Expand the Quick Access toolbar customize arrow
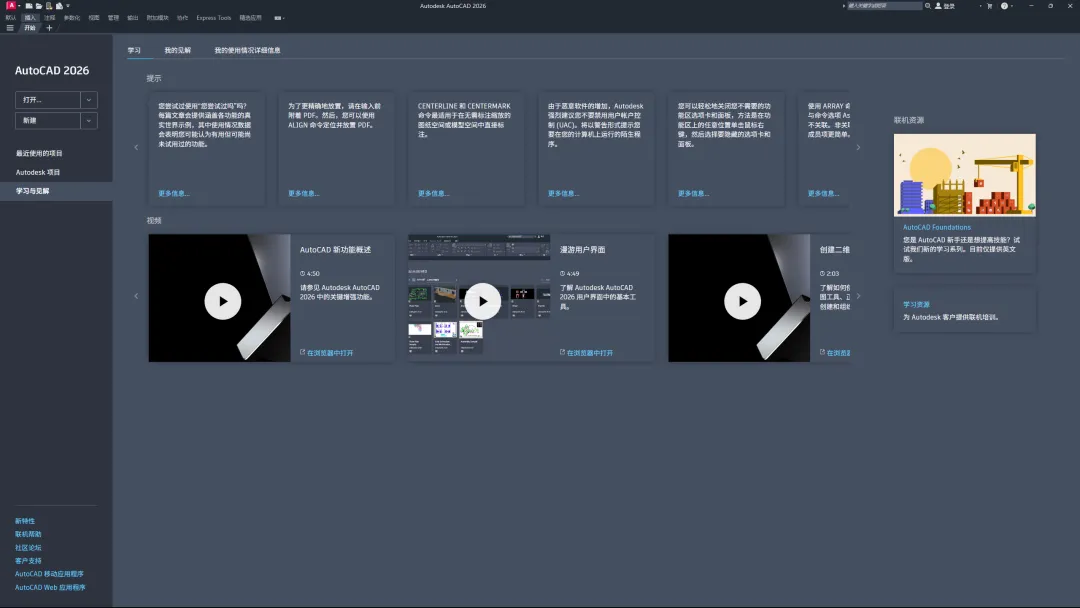The image size is (1080, 608). click(x=68, y=6)
